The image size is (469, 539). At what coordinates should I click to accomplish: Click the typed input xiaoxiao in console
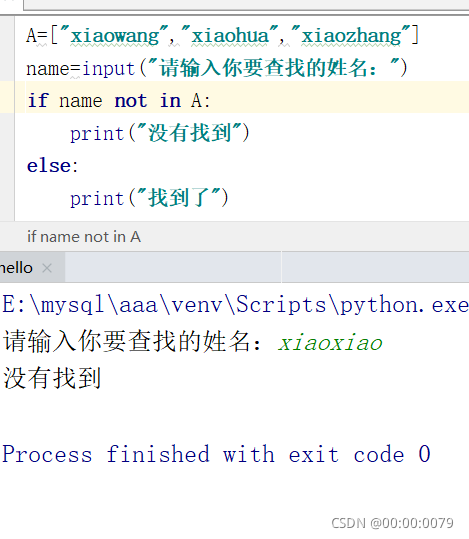(330, 343)
